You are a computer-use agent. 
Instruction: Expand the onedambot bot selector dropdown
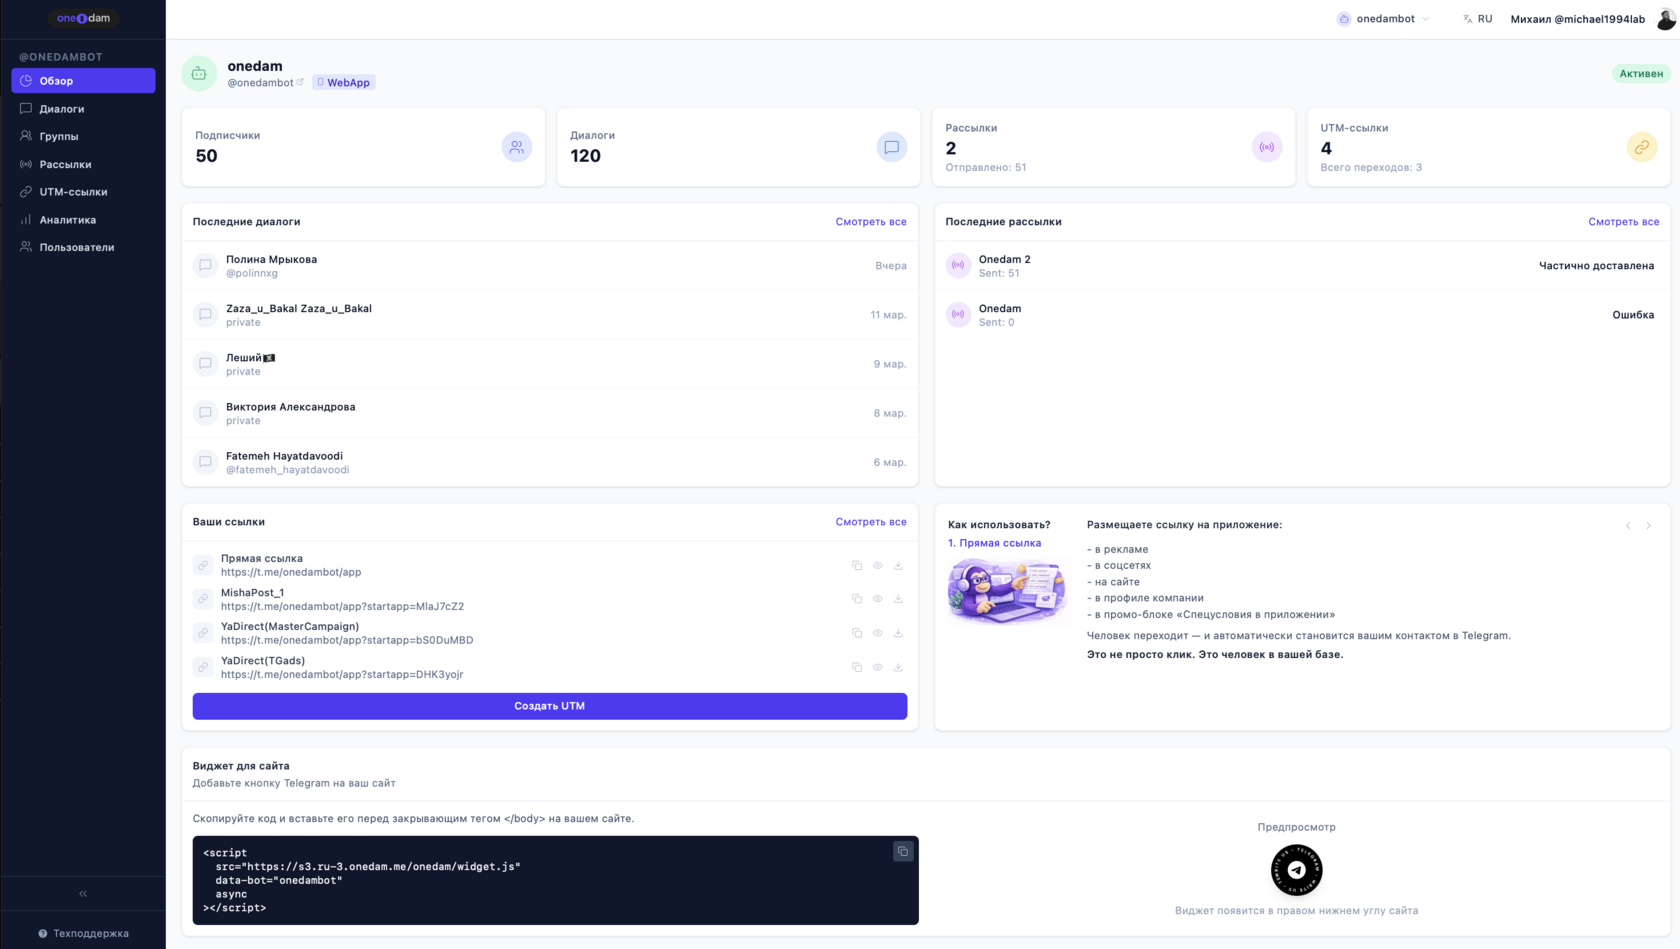pyautogui.click(x=1383, y=19)
